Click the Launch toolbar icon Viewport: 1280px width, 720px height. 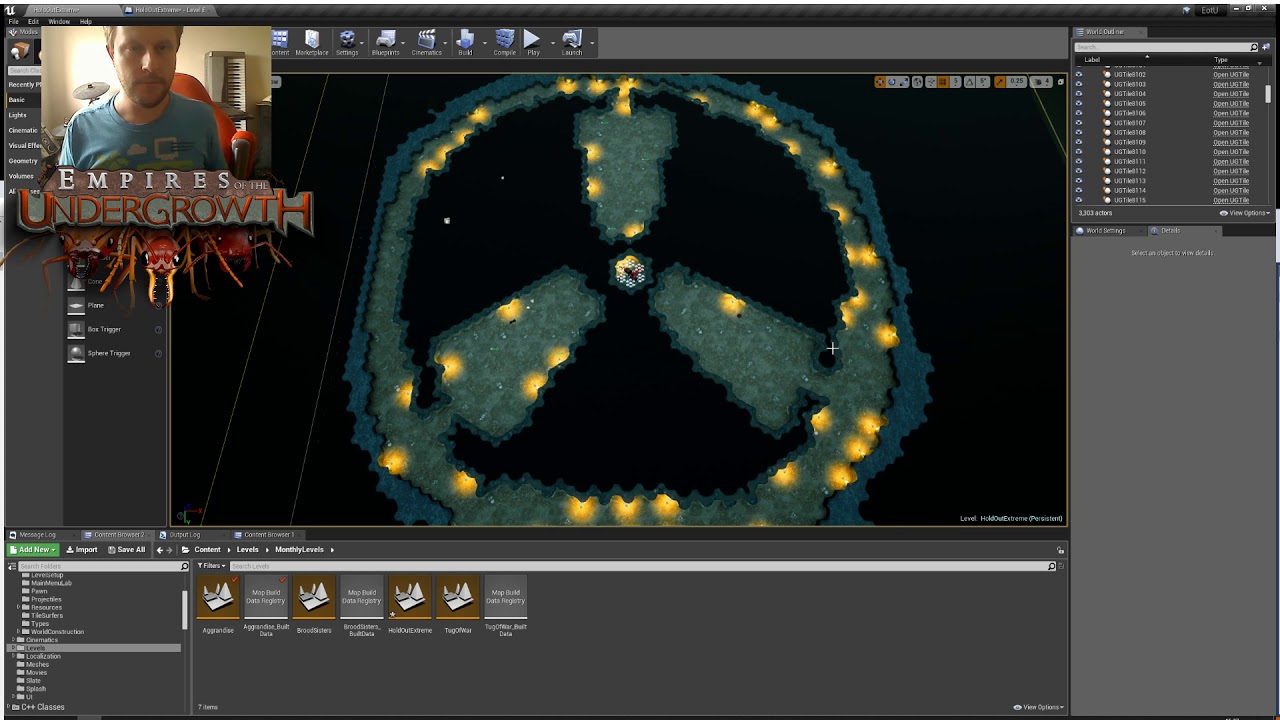[571, 41]
